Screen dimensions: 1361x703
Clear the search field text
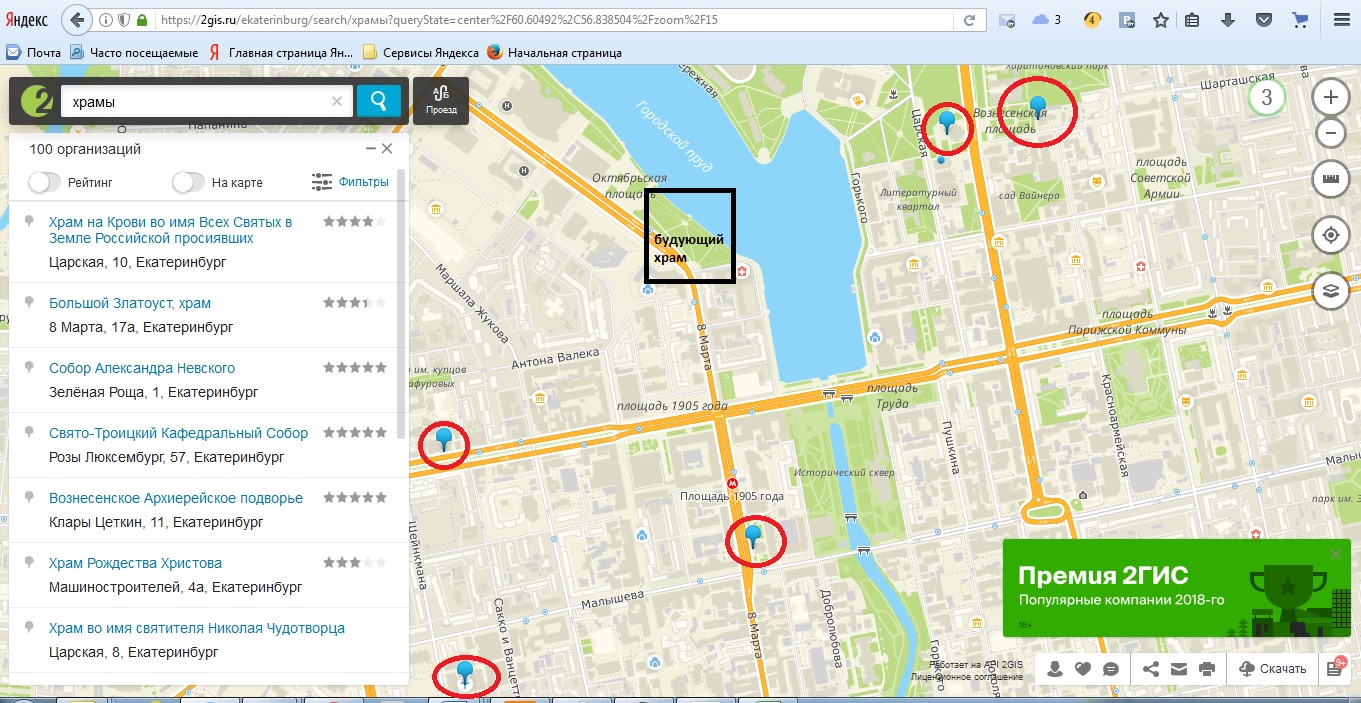tap(337, 101)
